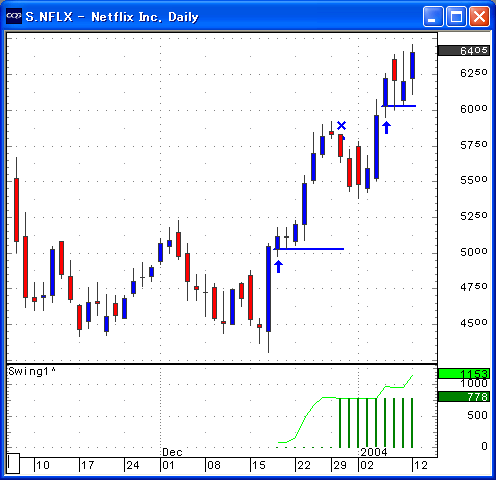The height and width of the screenshot is (480, 496).
Task: Click the 2004 year label on the time axis
Action: [374, 452]
